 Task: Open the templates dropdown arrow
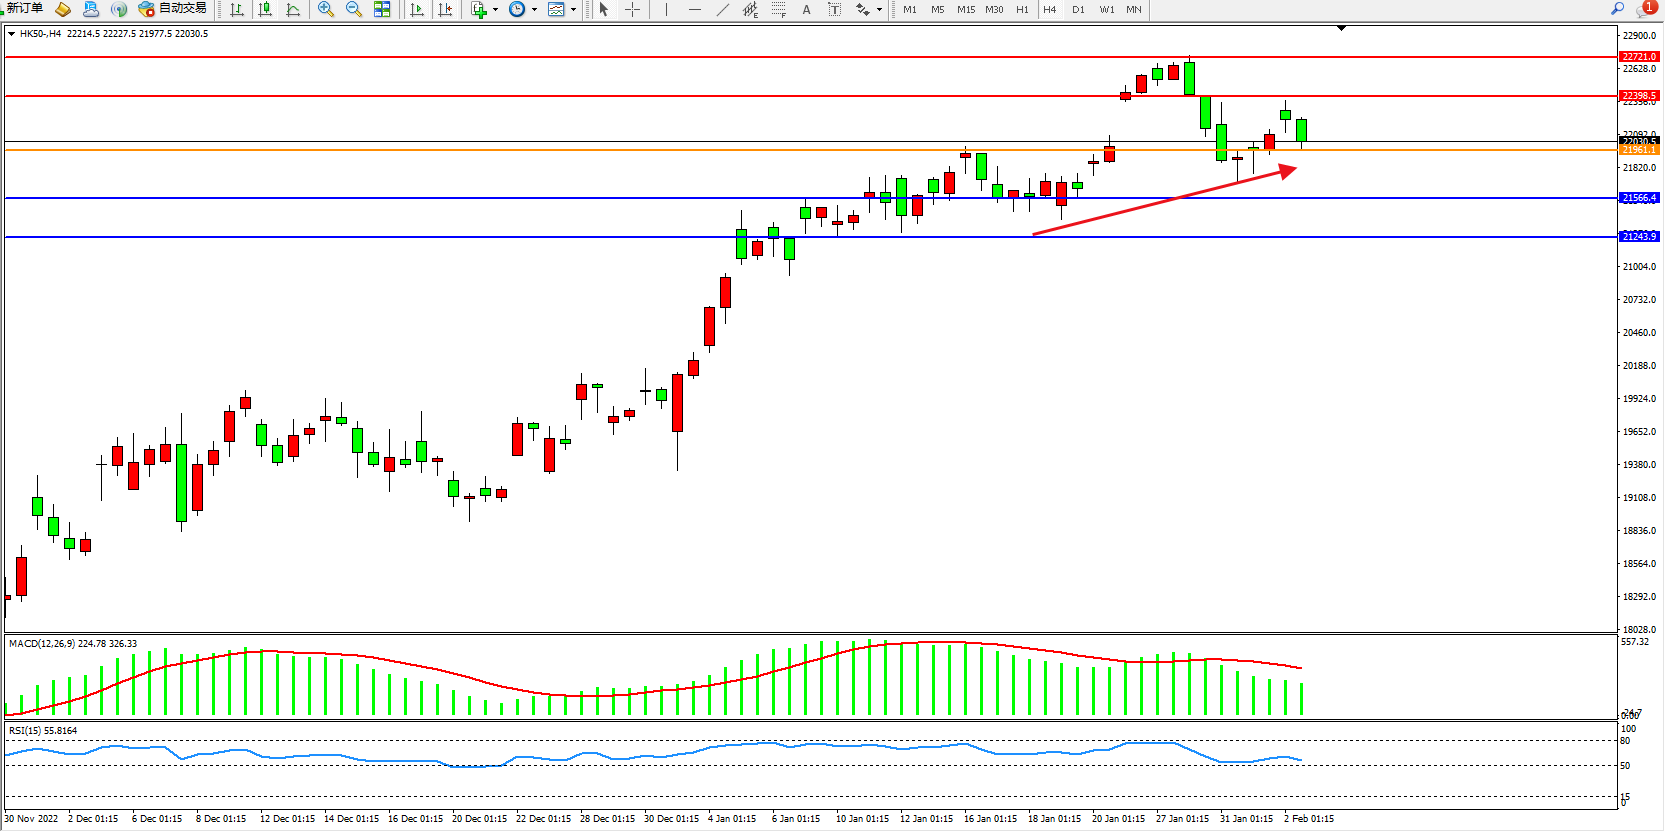click(574, 10)
